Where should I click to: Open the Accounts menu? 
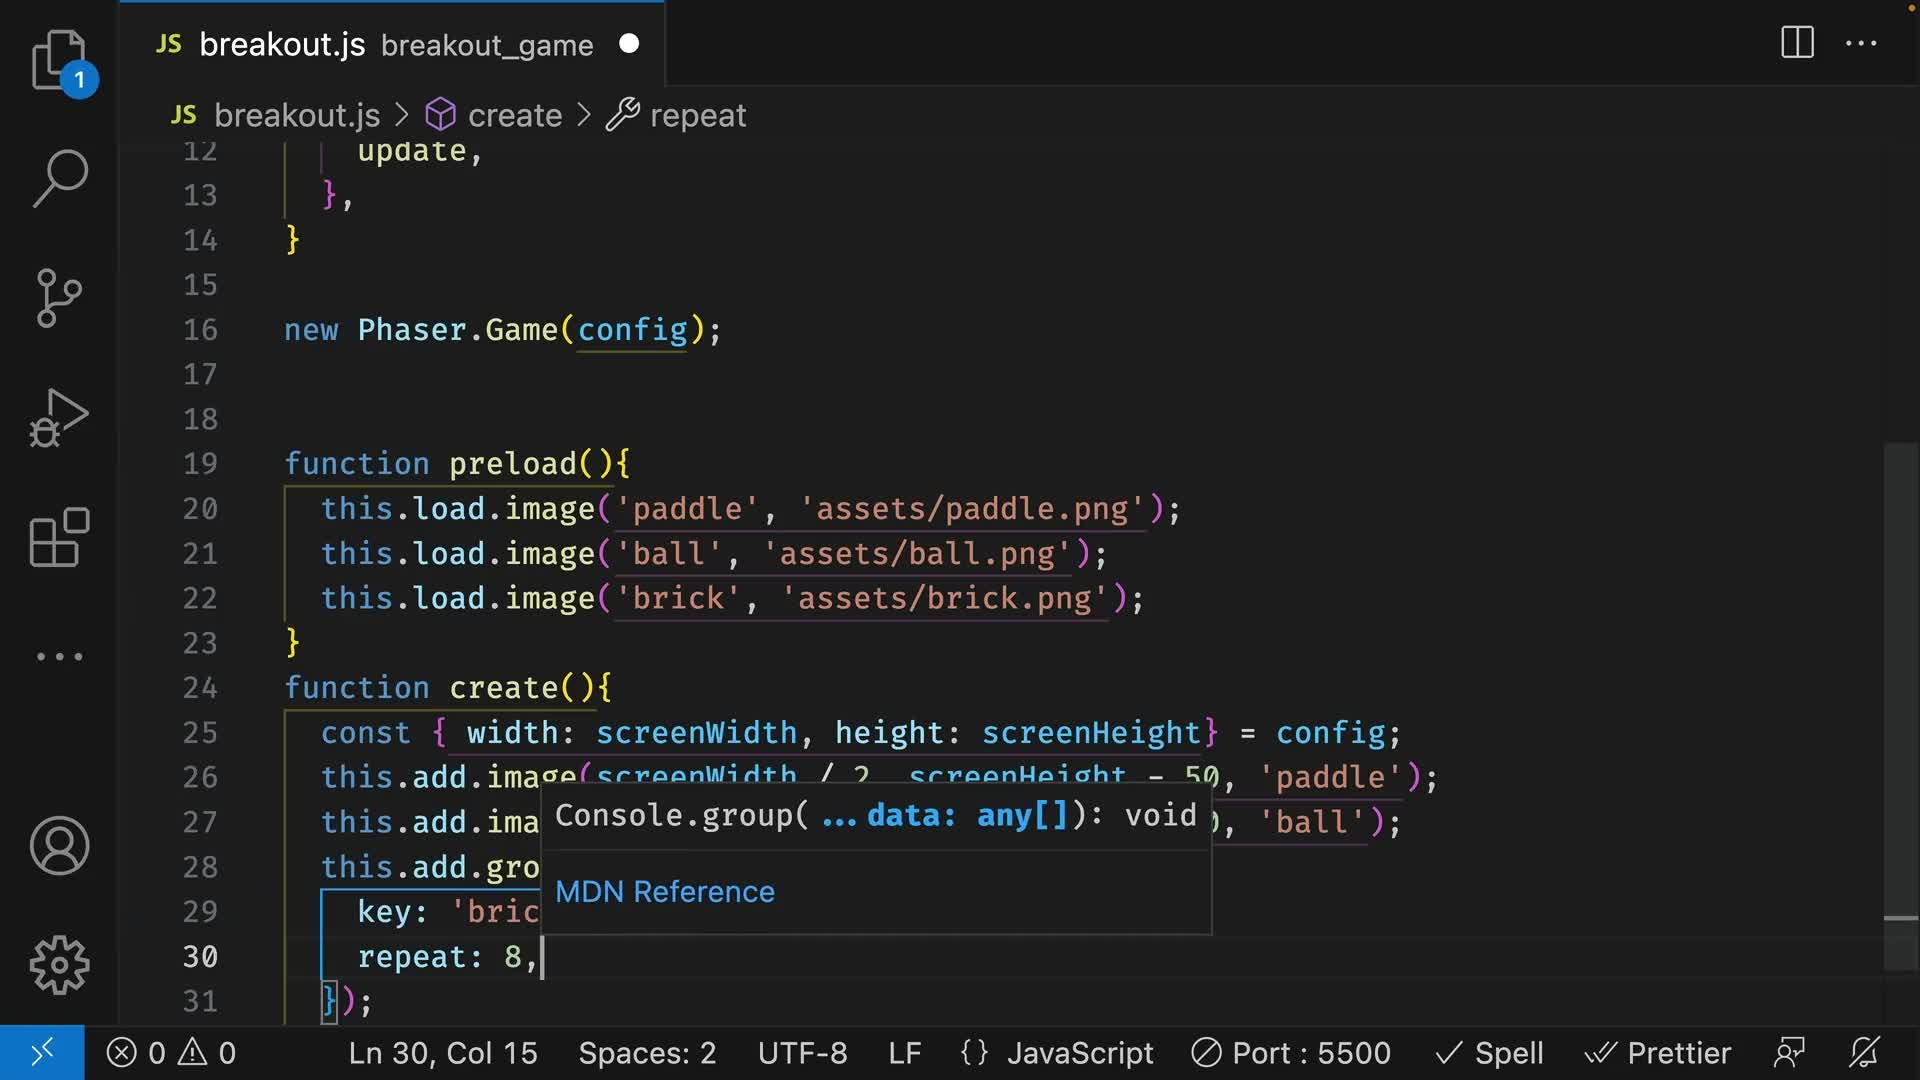60,846
